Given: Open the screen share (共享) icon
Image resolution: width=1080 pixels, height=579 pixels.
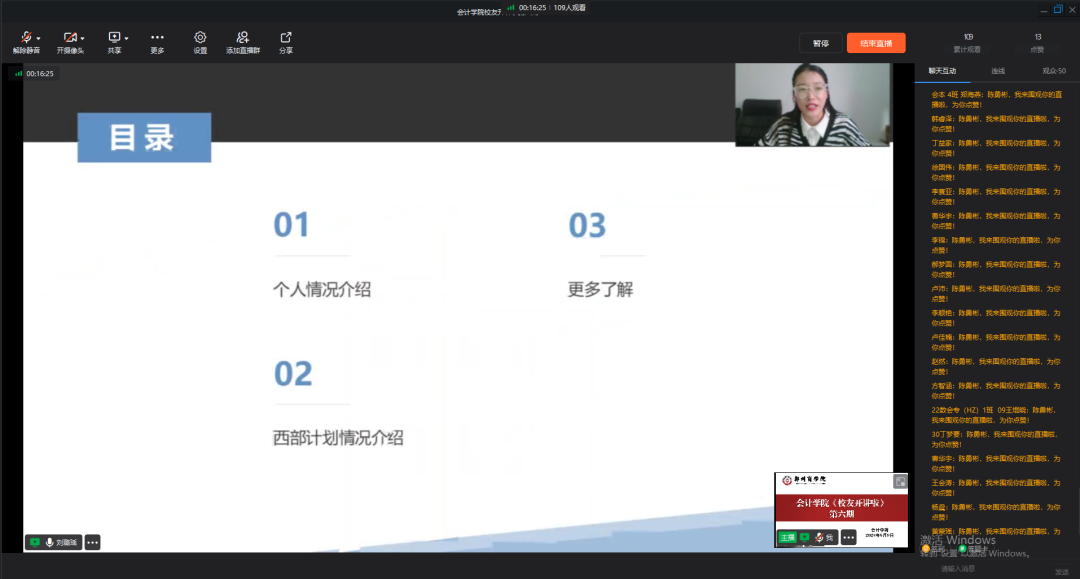Looking at the screenshot, I should pyautogui.click(x=113, y=38).
